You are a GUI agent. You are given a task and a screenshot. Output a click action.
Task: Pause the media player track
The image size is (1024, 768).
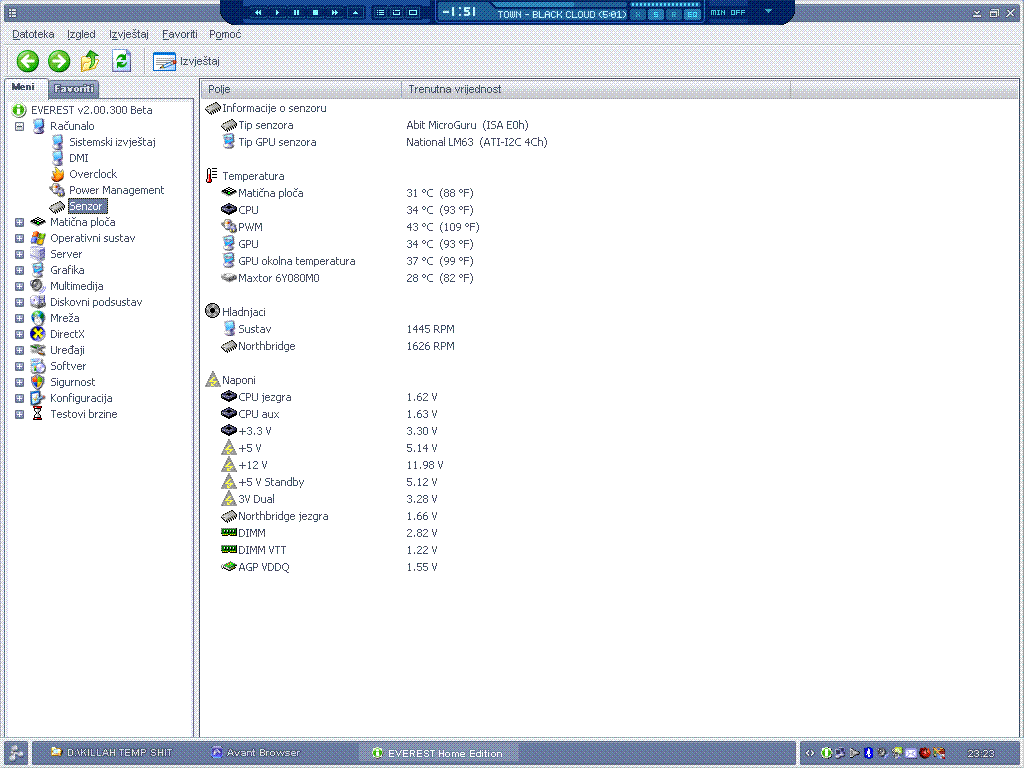[x=296, y=13]
